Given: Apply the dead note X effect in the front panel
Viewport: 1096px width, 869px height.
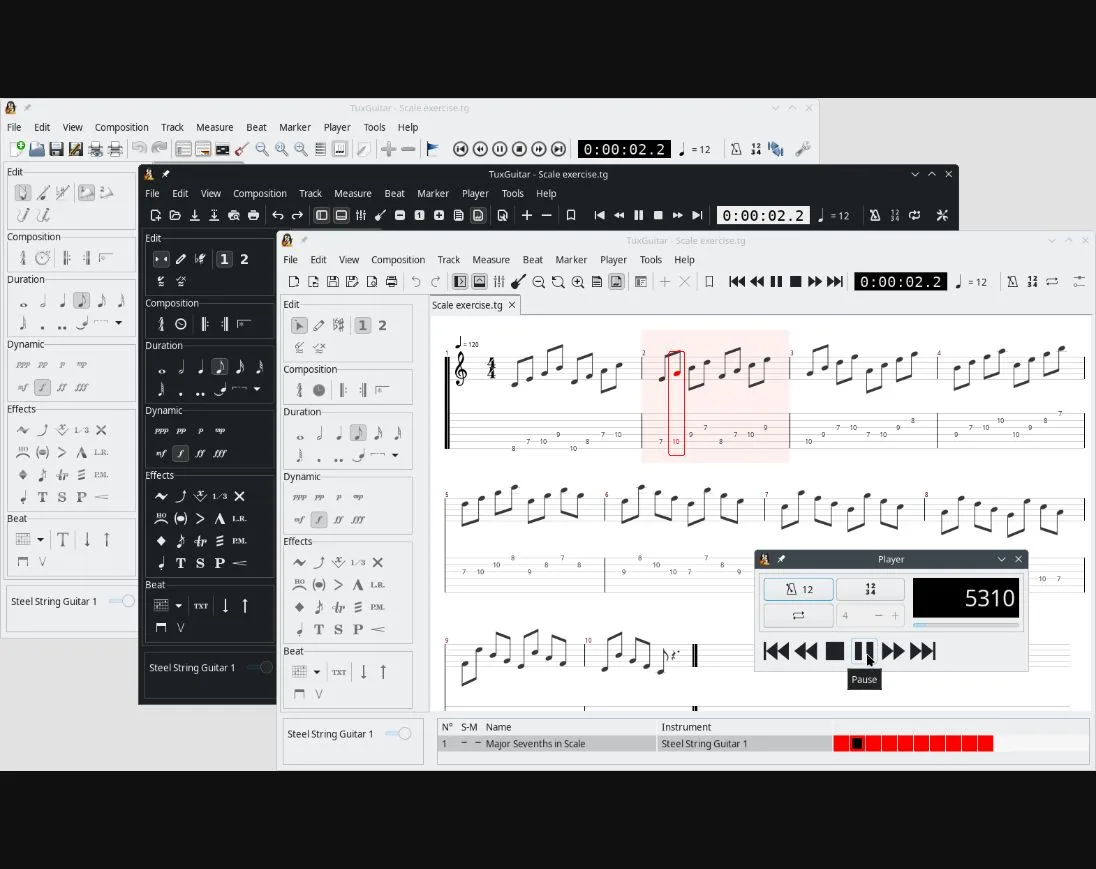Looking at the screenshot, I should pos(377,562).
